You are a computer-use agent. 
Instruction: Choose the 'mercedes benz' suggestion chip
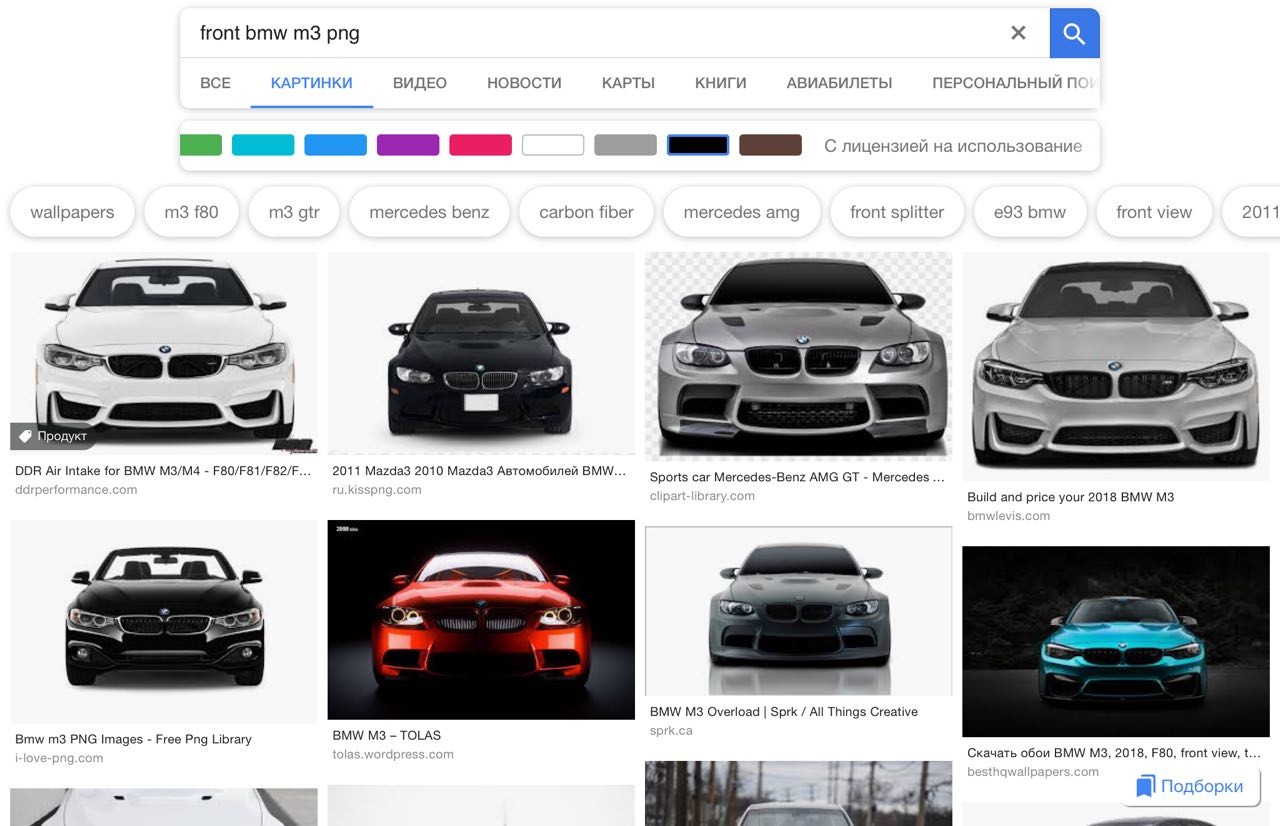[x=429, y=212]
